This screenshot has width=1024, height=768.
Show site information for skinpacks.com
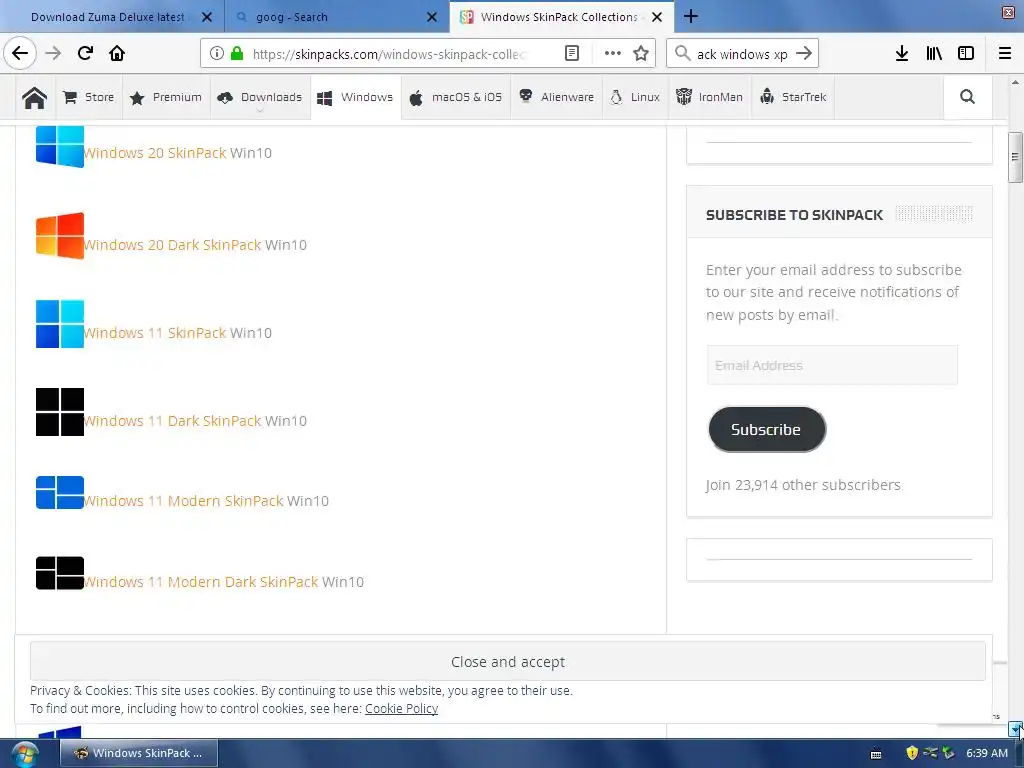217,54
